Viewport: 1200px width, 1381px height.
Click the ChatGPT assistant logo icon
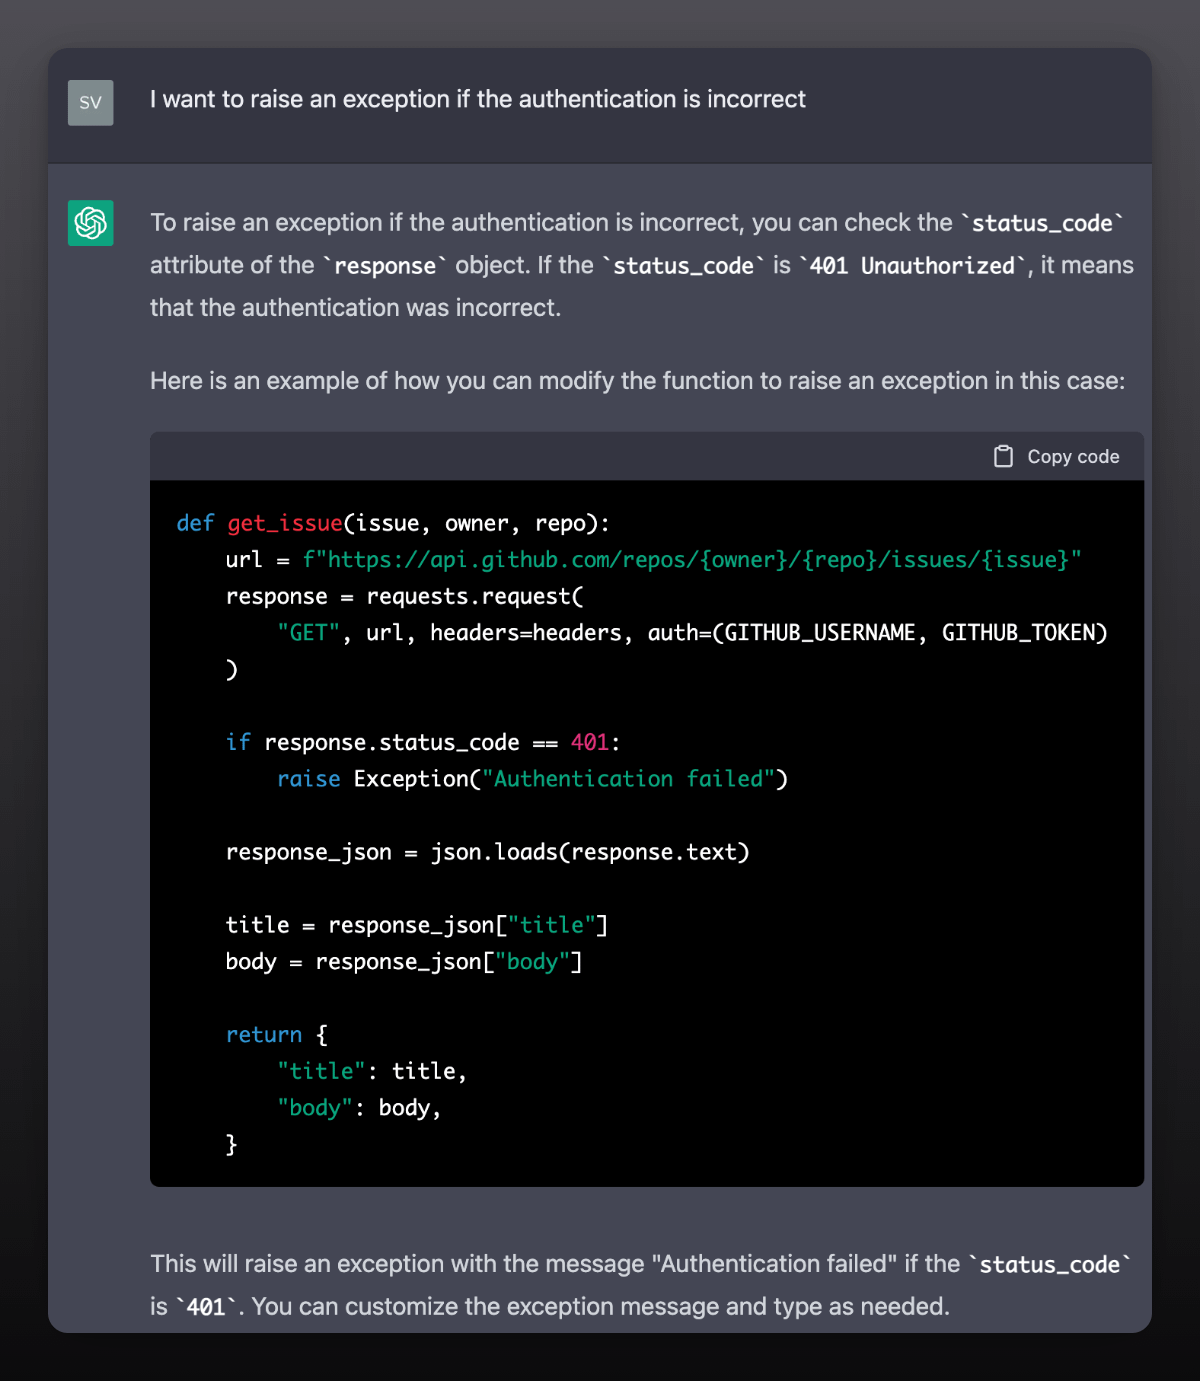pos(90,223)
